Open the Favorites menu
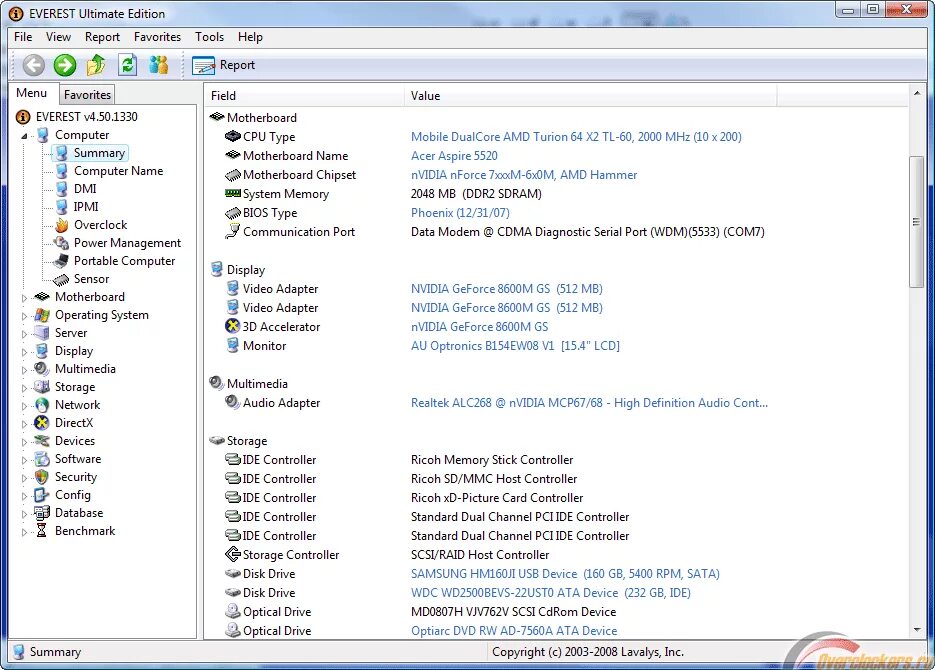Image resolution: width=935 pixels, height=670 pixels. [157, 37]
